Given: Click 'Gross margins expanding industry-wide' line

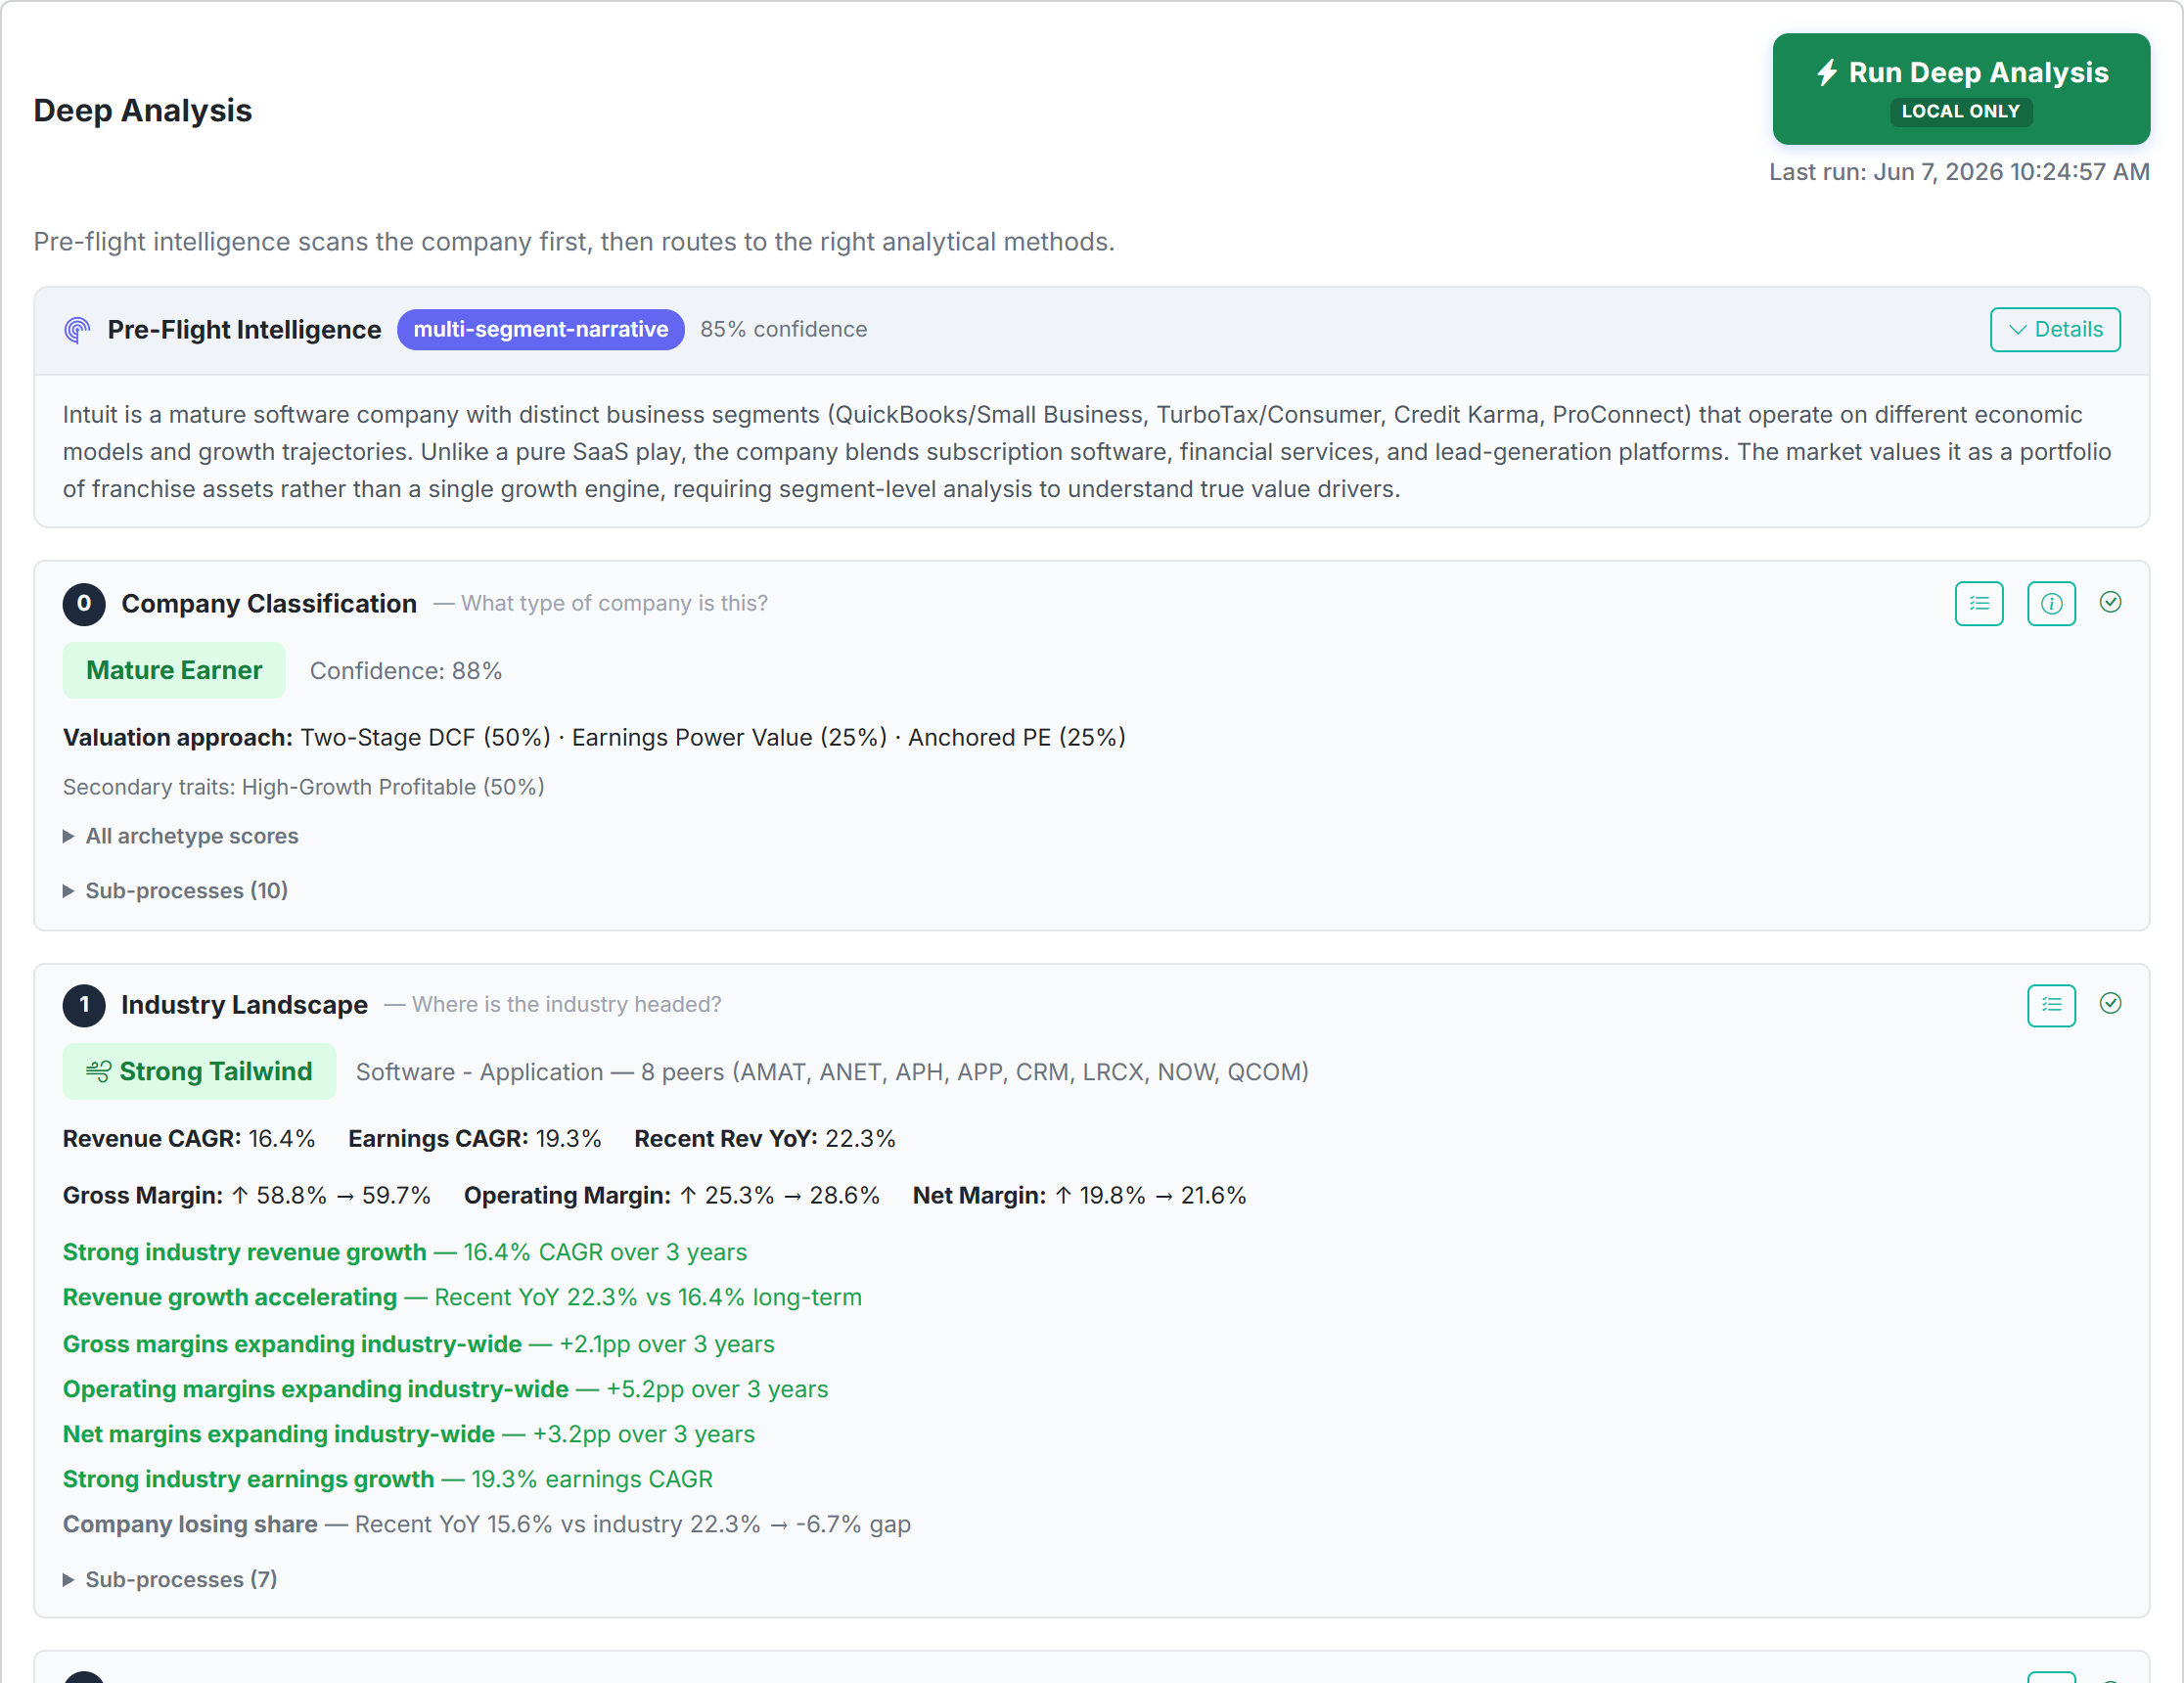Looking at the screenshot, I should point(419,1344).
